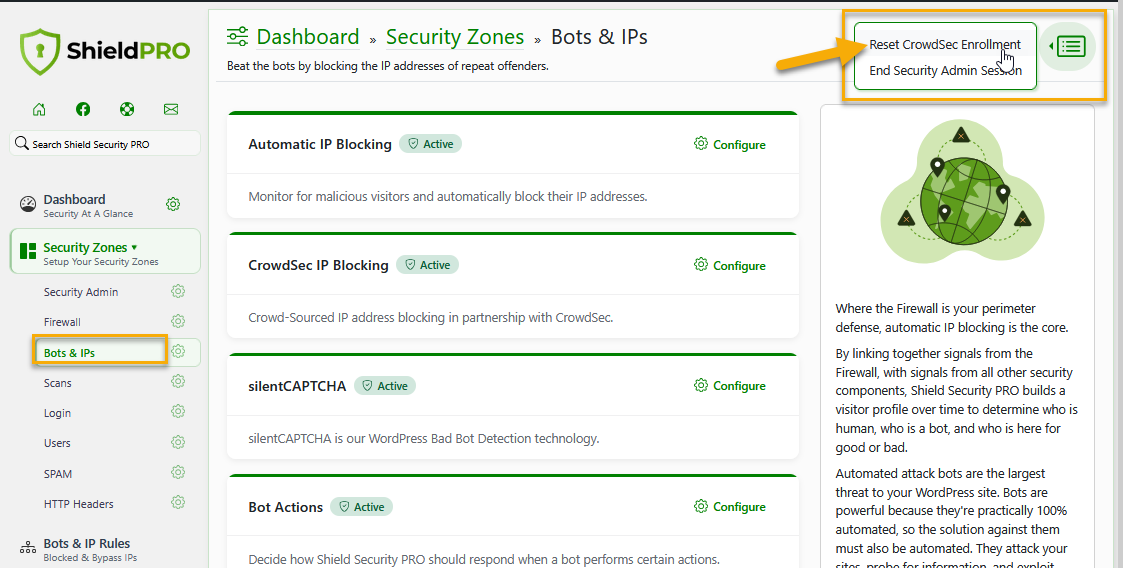1123x568 pixels.
Task: Open the help lifebuoy icon
Action: 127,109
